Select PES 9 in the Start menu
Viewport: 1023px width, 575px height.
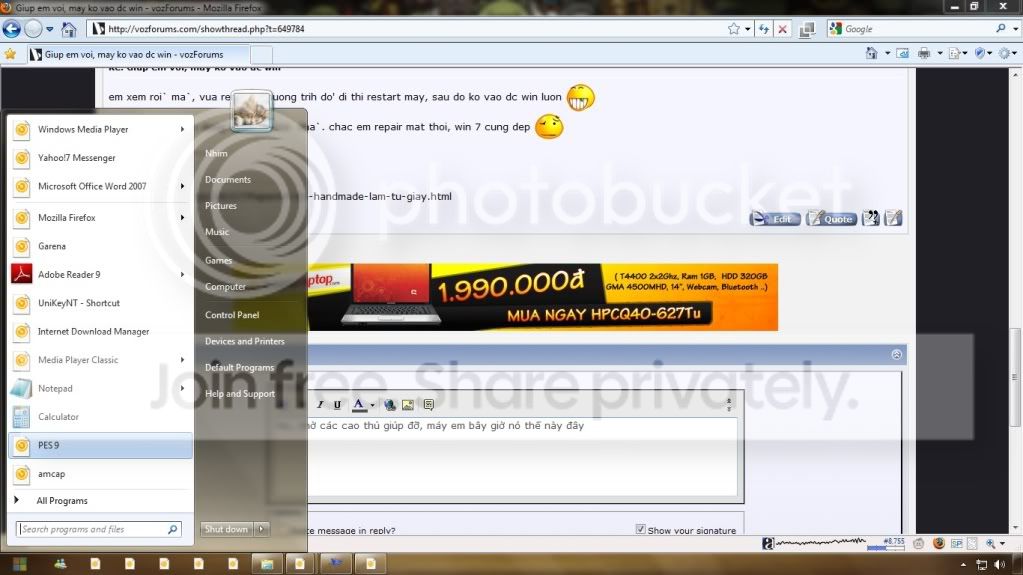tap(100, 445)
